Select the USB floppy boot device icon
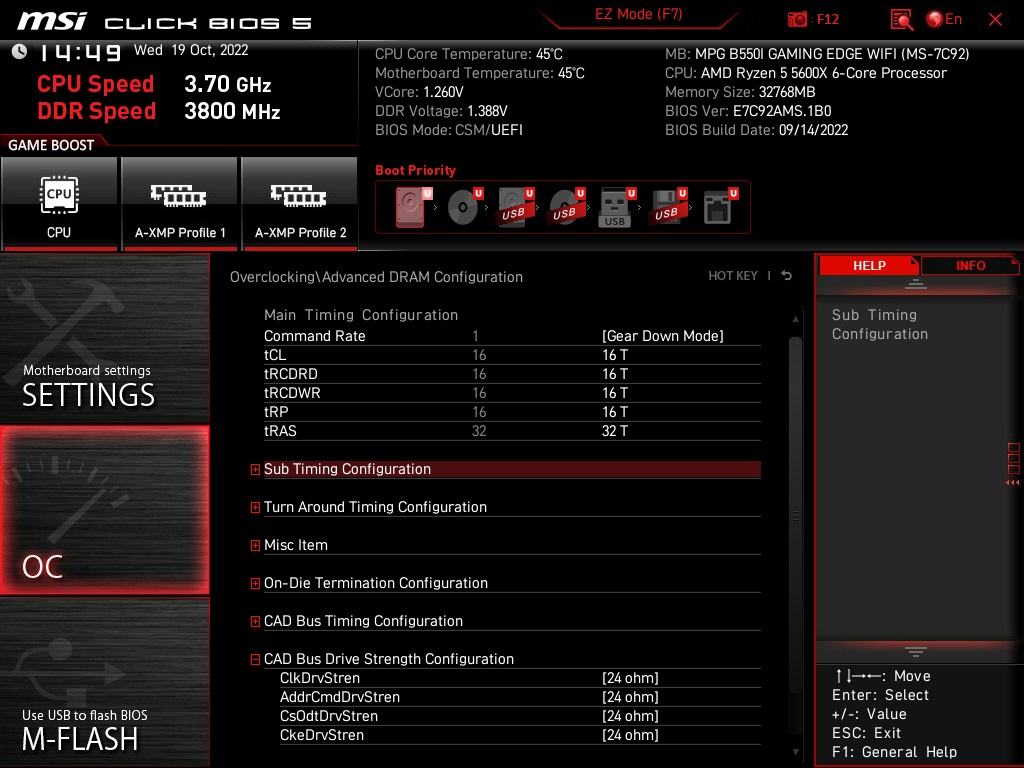The height and width of the screenshot is (768, 1024). click(x=669, y=206)
